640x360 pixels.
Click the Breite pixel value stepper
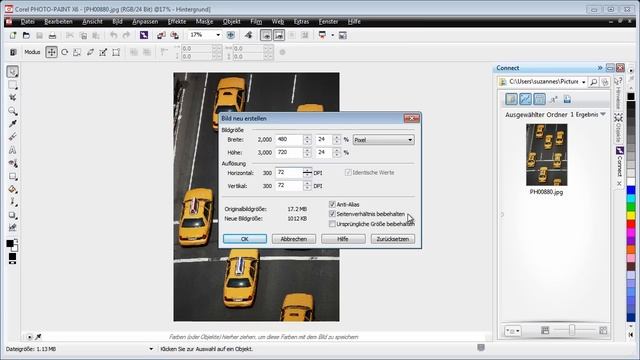(307, 140)
